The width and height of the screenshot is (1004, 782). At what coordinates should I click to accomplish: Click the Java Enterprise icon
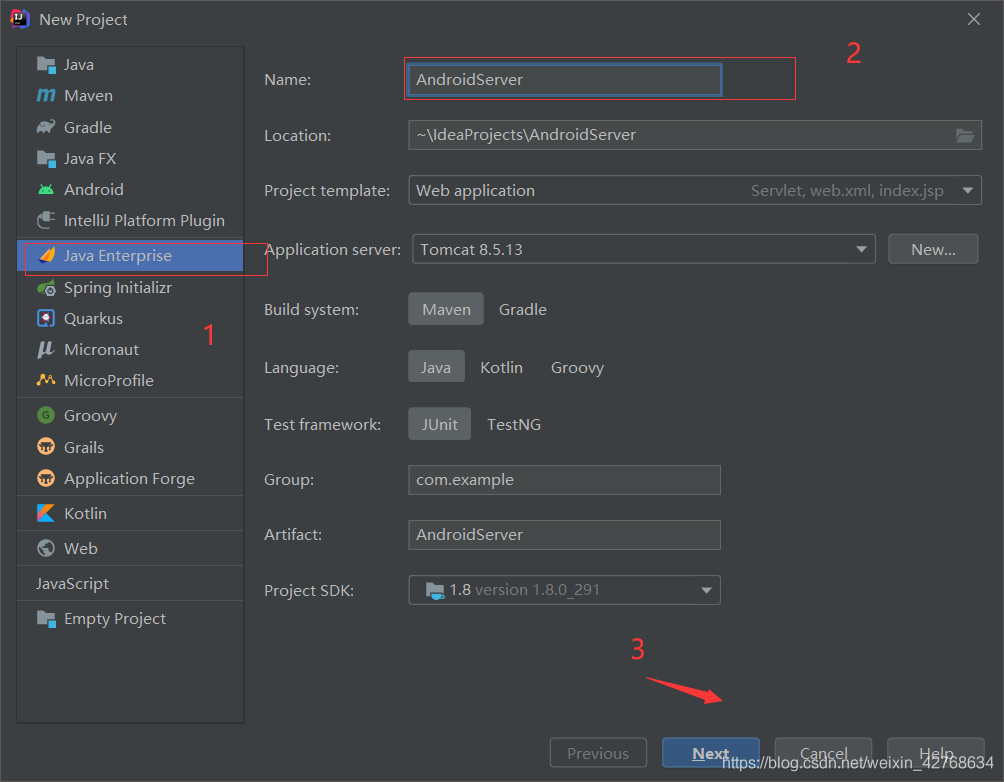click(x=47, y=256)
